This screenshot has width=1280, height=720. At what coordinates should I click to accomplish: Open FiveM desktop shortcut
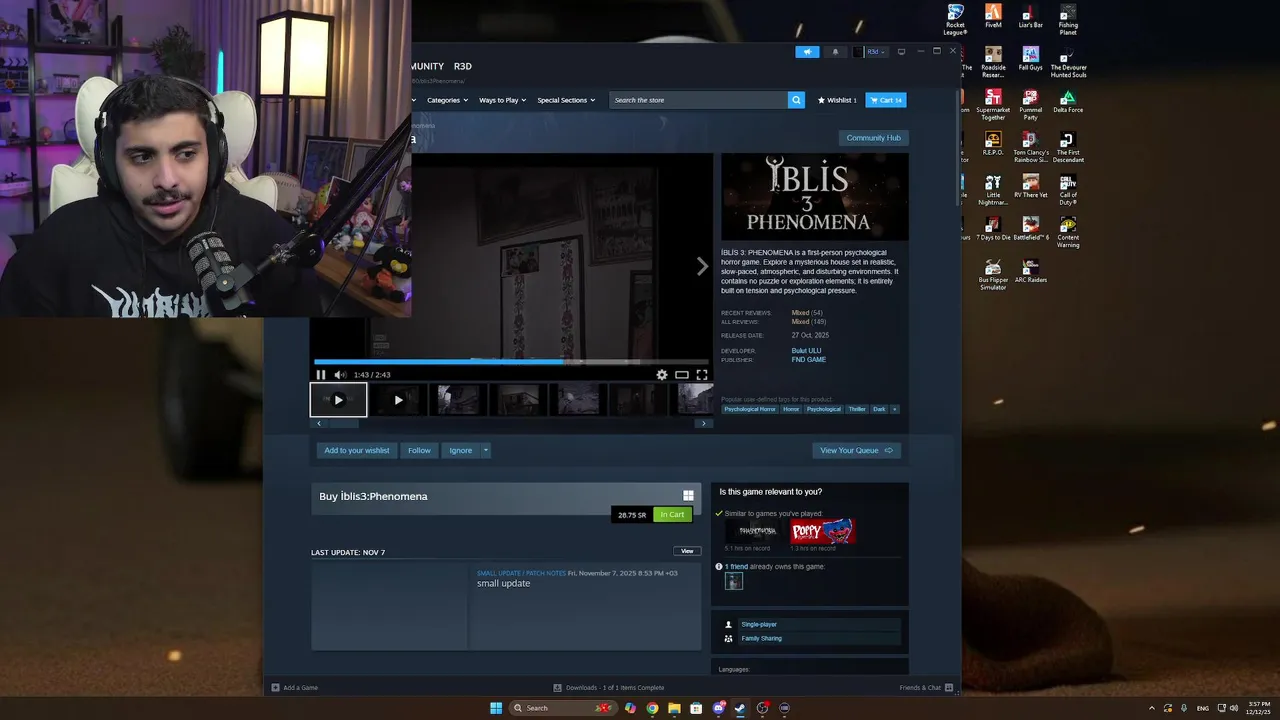993,16
